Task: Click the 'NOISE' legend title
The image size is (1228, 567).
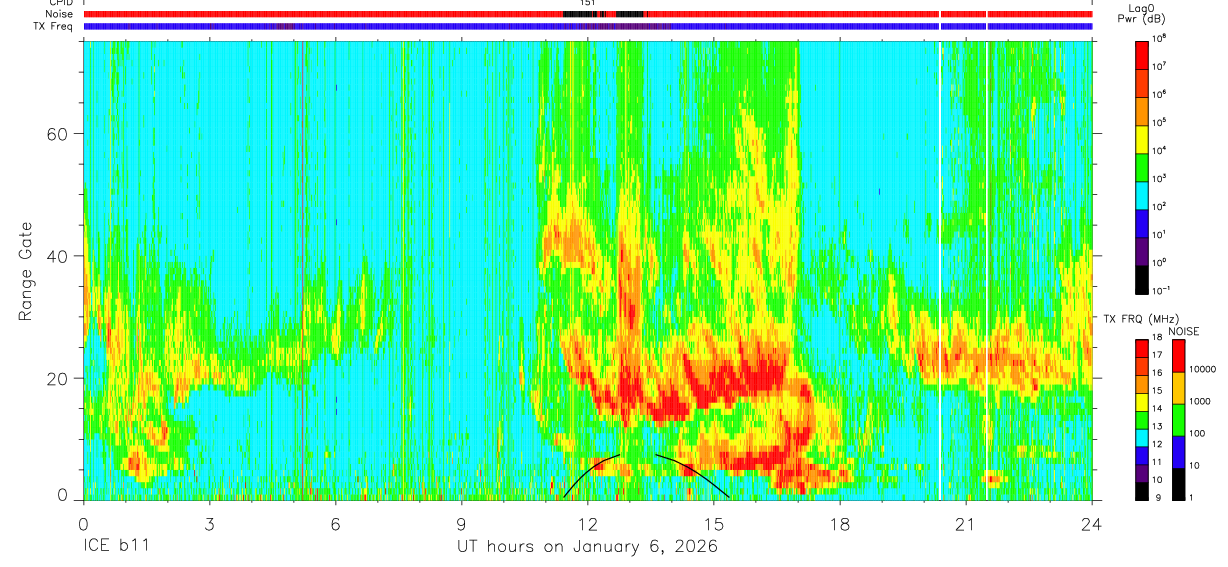Action: click(x=1184, y=331)
